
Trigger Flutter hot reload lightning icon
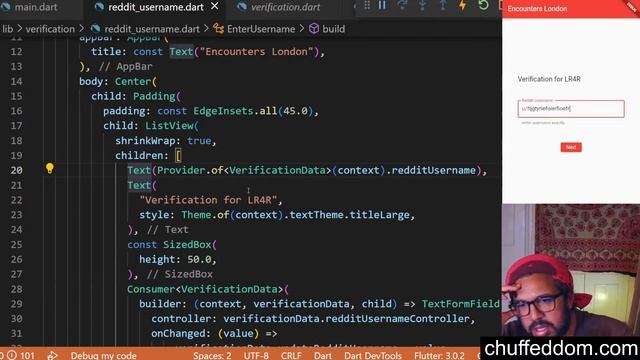click(x=463, y=5)
